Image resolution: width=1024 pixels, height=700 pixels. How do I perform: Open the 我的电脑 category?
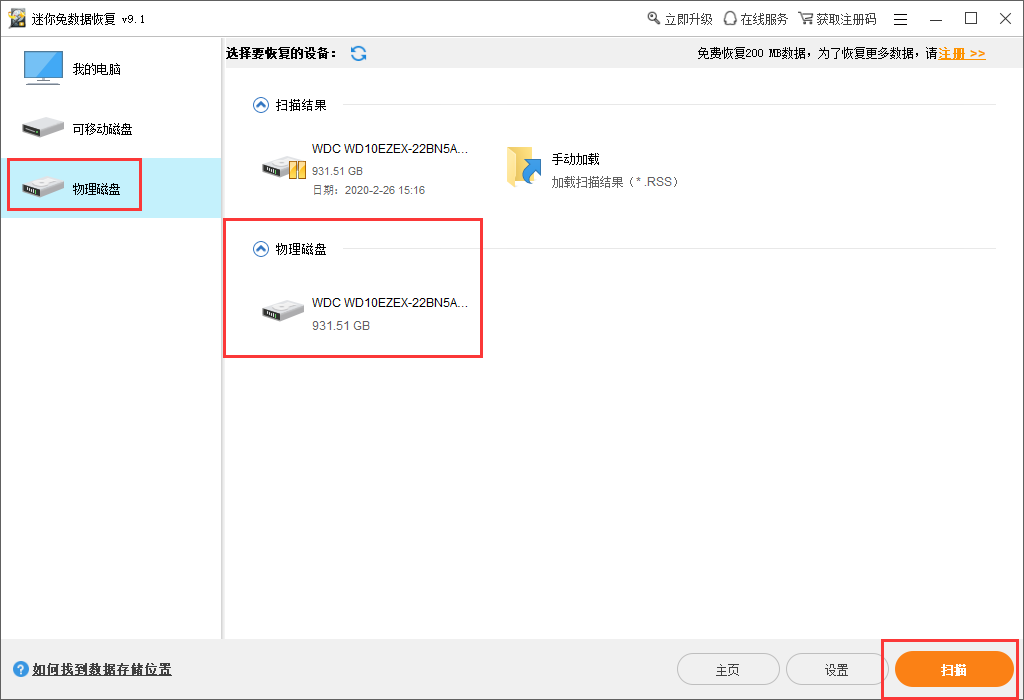111,69
